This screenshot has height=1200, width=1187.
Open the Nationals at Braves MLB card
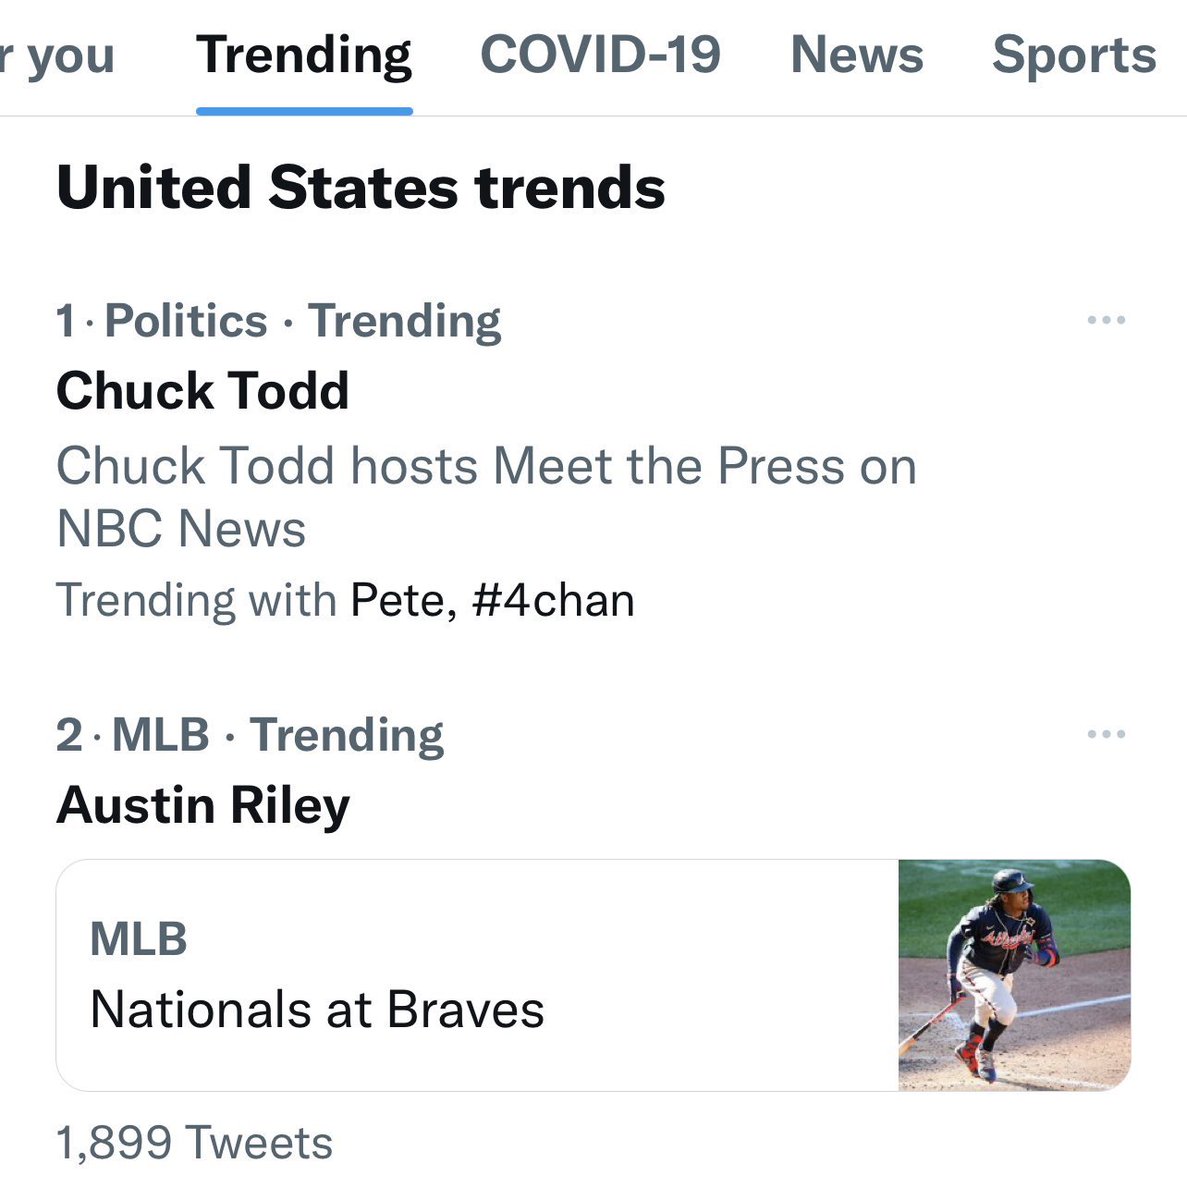593,975
